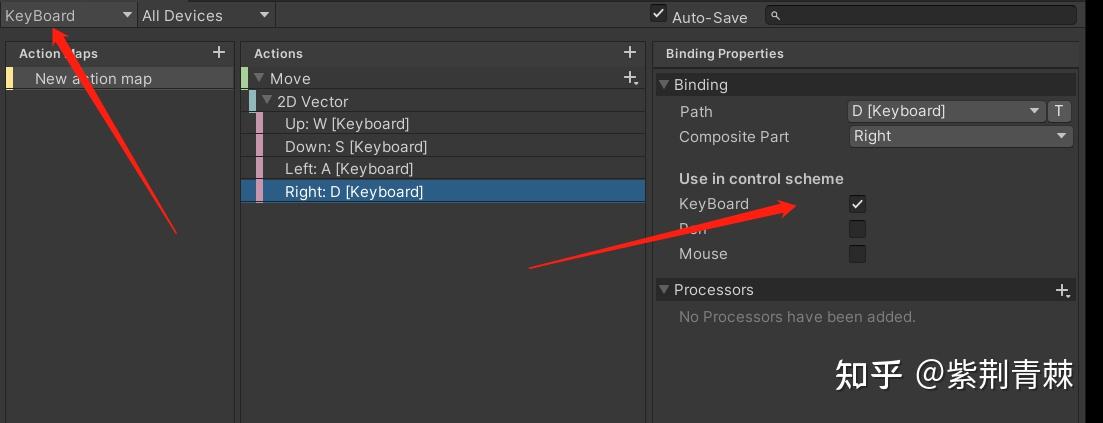Add binding to the Move action
The width and height of the screenshot is (1103, 423).
(x=631, y=78)
